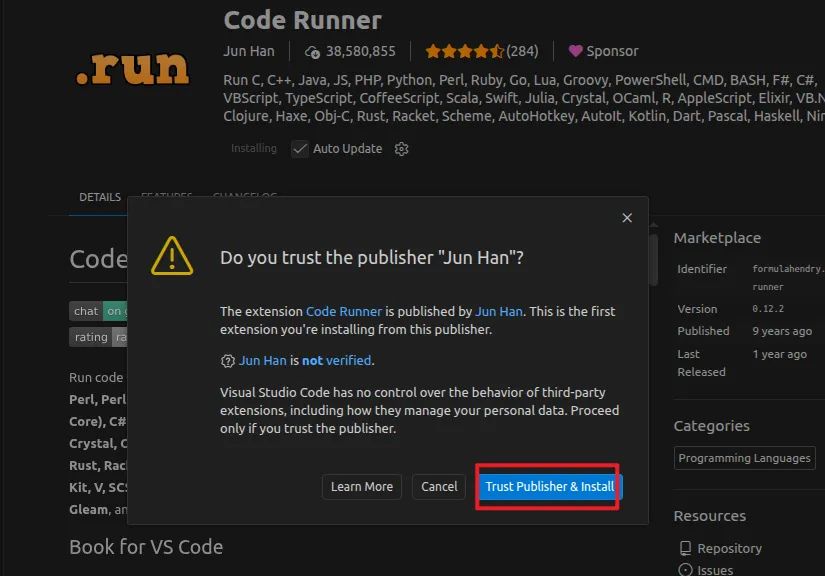
Task: Cancel the publisher trust dialog
Action: tap(439, 487)
